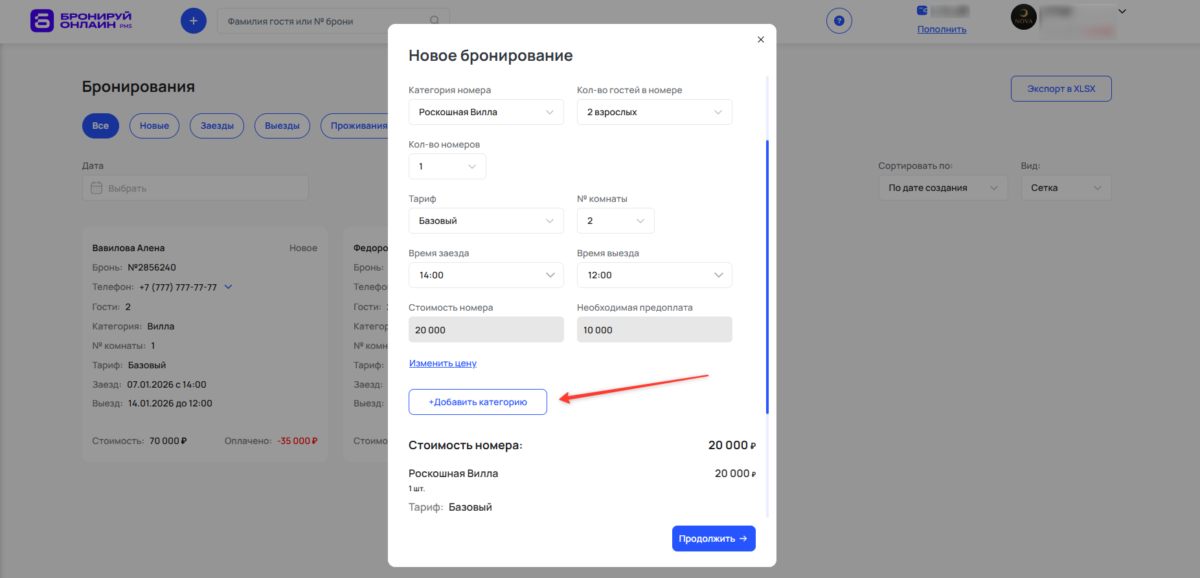Open the Время заезда dropdown

485,274
